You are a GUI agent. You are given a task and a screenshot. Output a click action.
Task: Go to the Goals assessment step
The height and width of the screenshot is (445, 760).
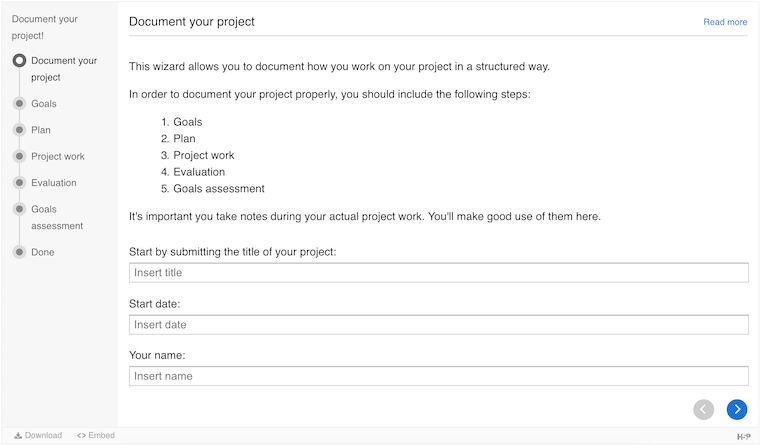[x=57, y=217]
